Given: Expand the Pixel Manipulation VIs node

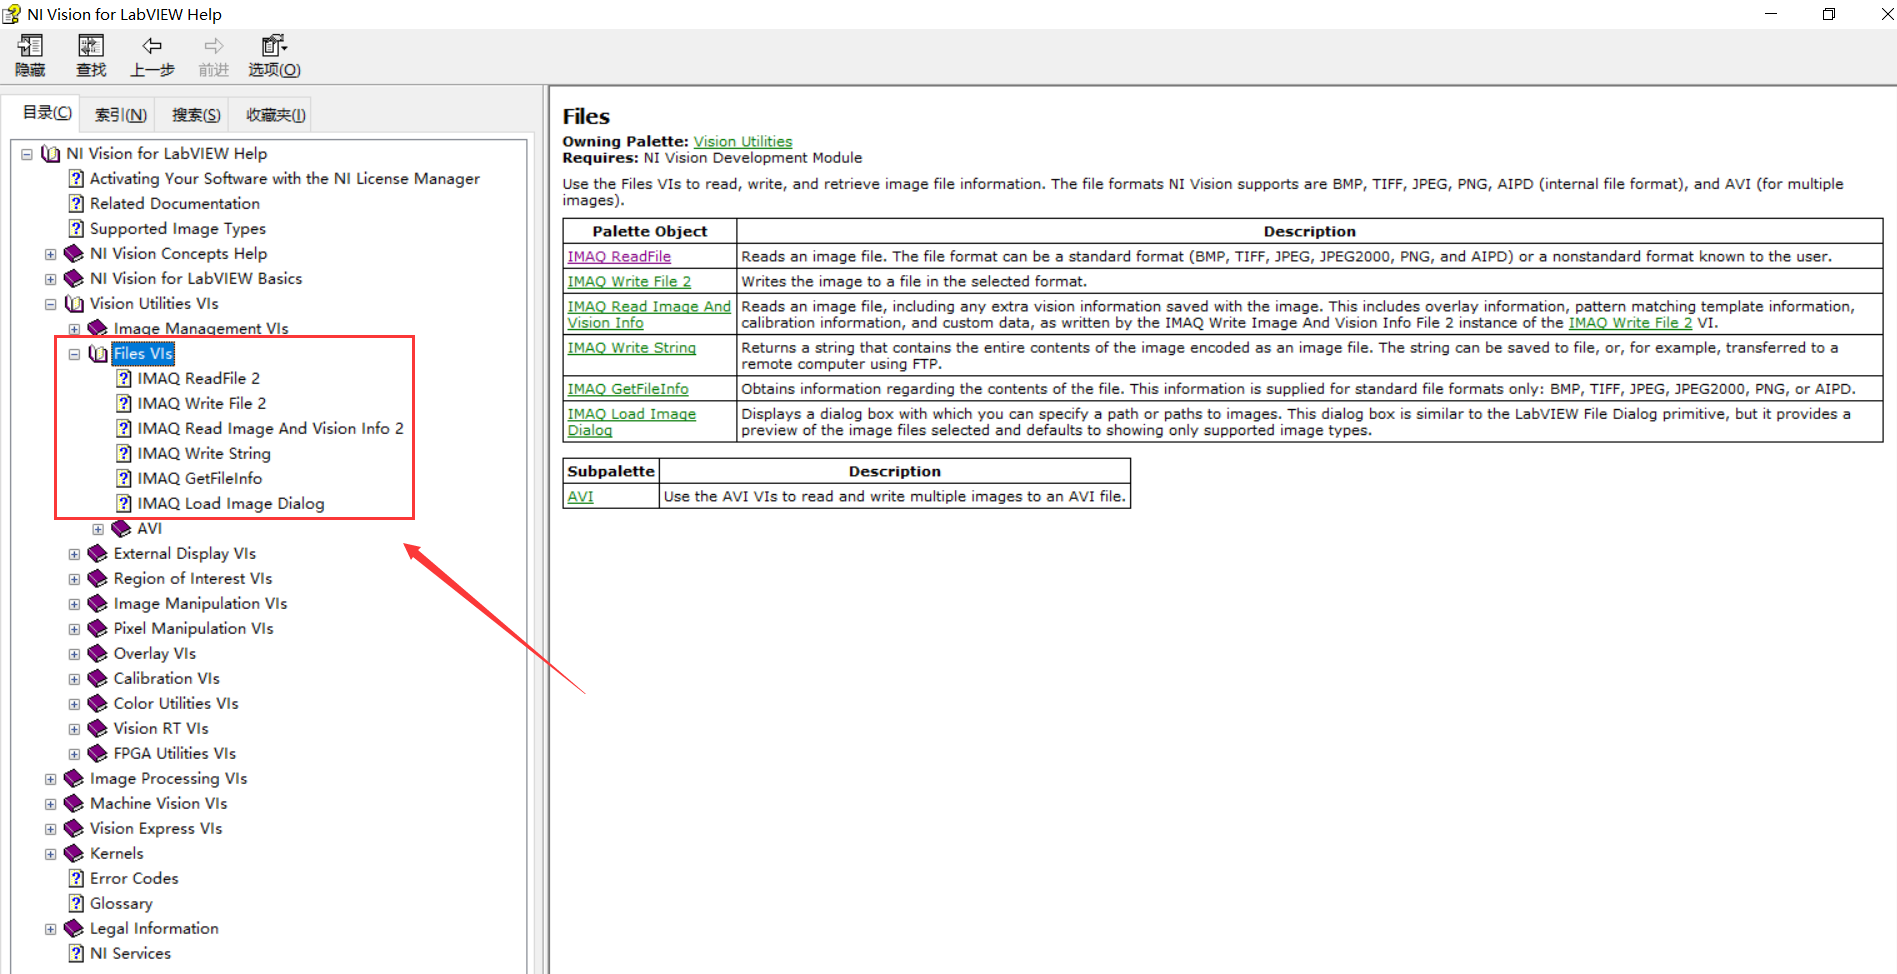Looking at the screenshot, I should [75, 629].
